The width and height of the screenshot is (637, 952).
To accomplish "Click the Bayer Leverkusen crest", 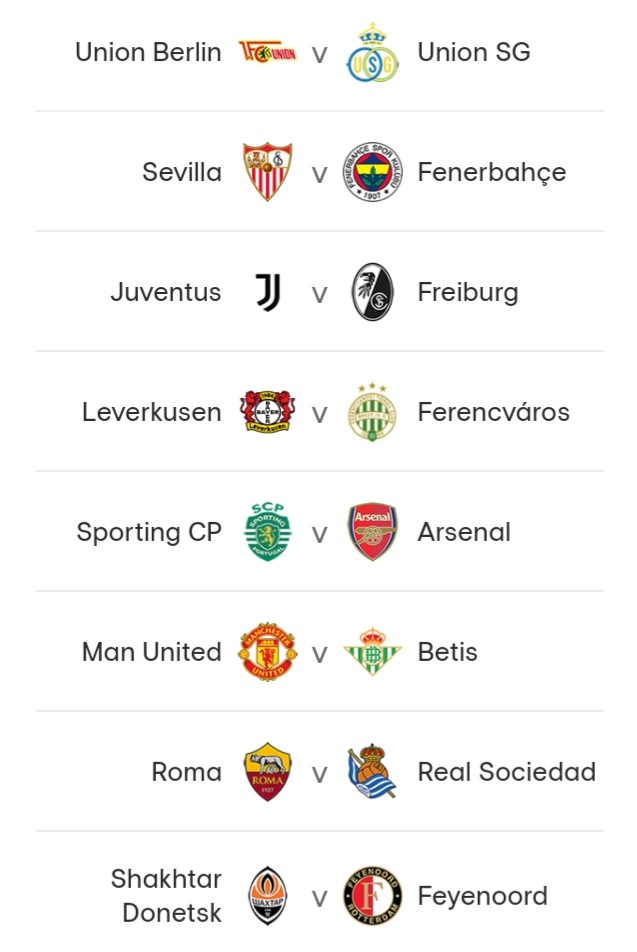I will 268,412.
